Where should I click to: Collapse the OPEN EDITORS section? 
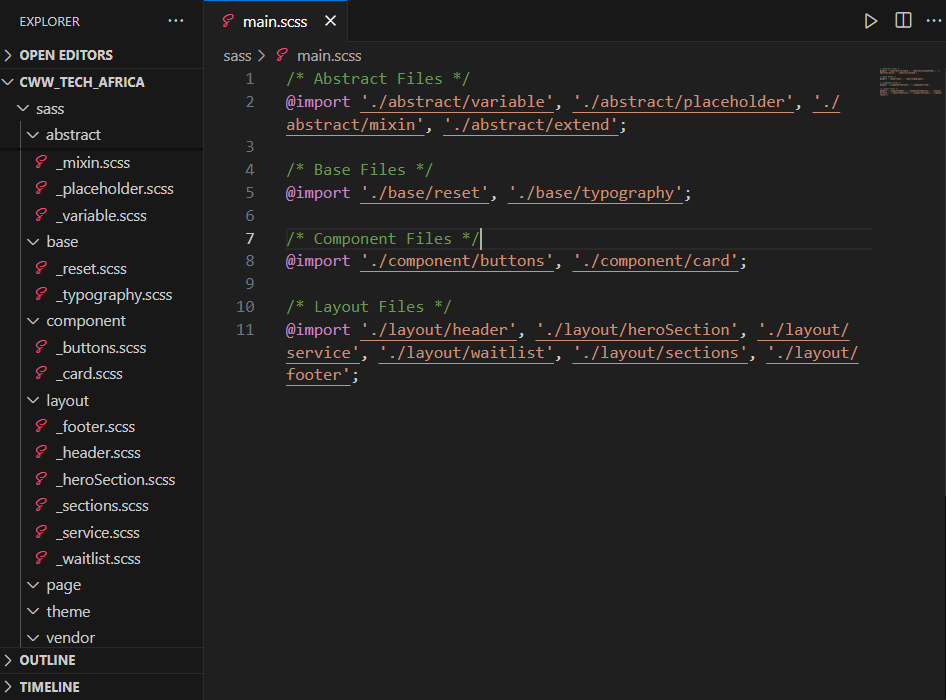[60, 55]
